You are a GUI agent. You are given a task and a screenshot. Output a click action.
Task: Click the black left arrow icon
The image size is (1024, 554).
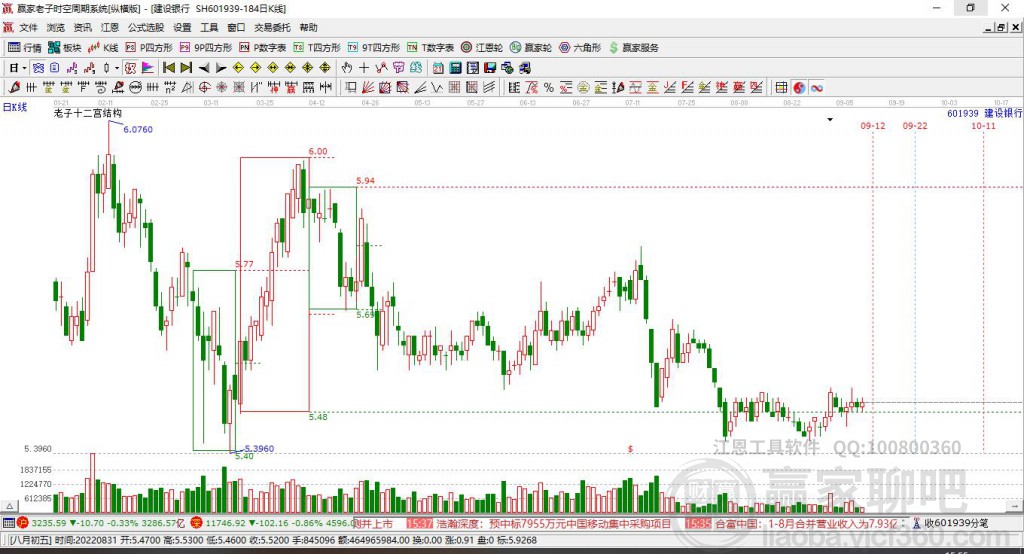(x=204, y=68)
